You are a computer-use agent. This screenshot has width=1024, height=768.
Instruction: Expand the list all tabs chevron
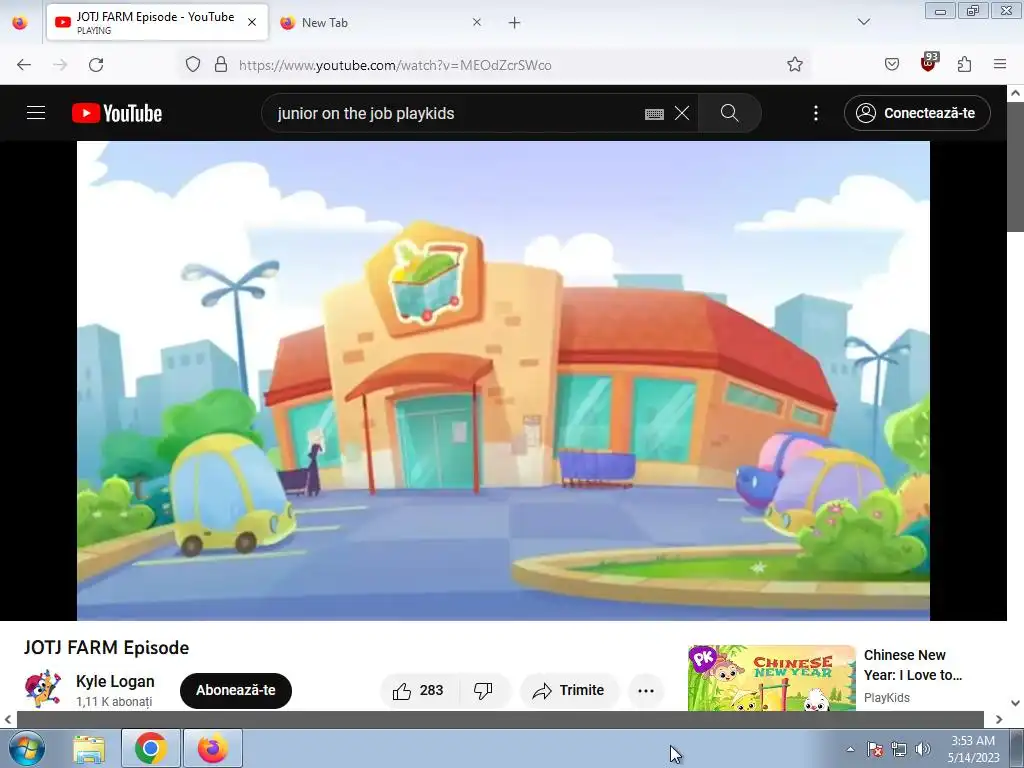coord(863,22)
